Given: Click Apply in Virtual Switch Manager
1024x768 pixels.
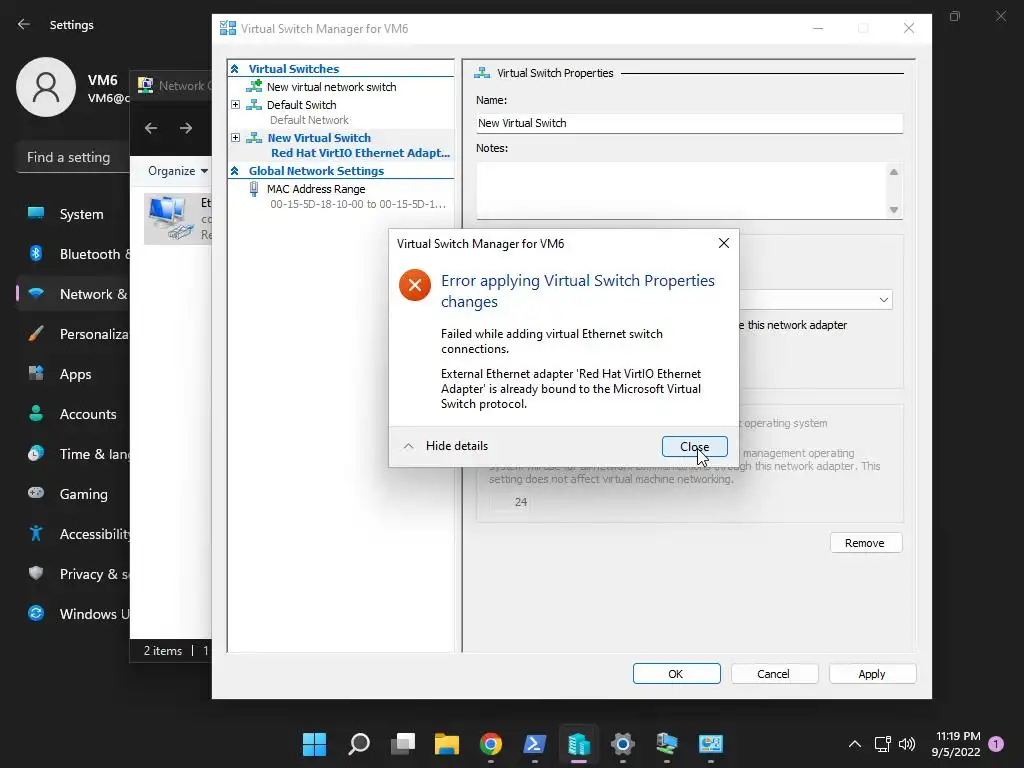Looking at the screenshot, I should (872, 673).
